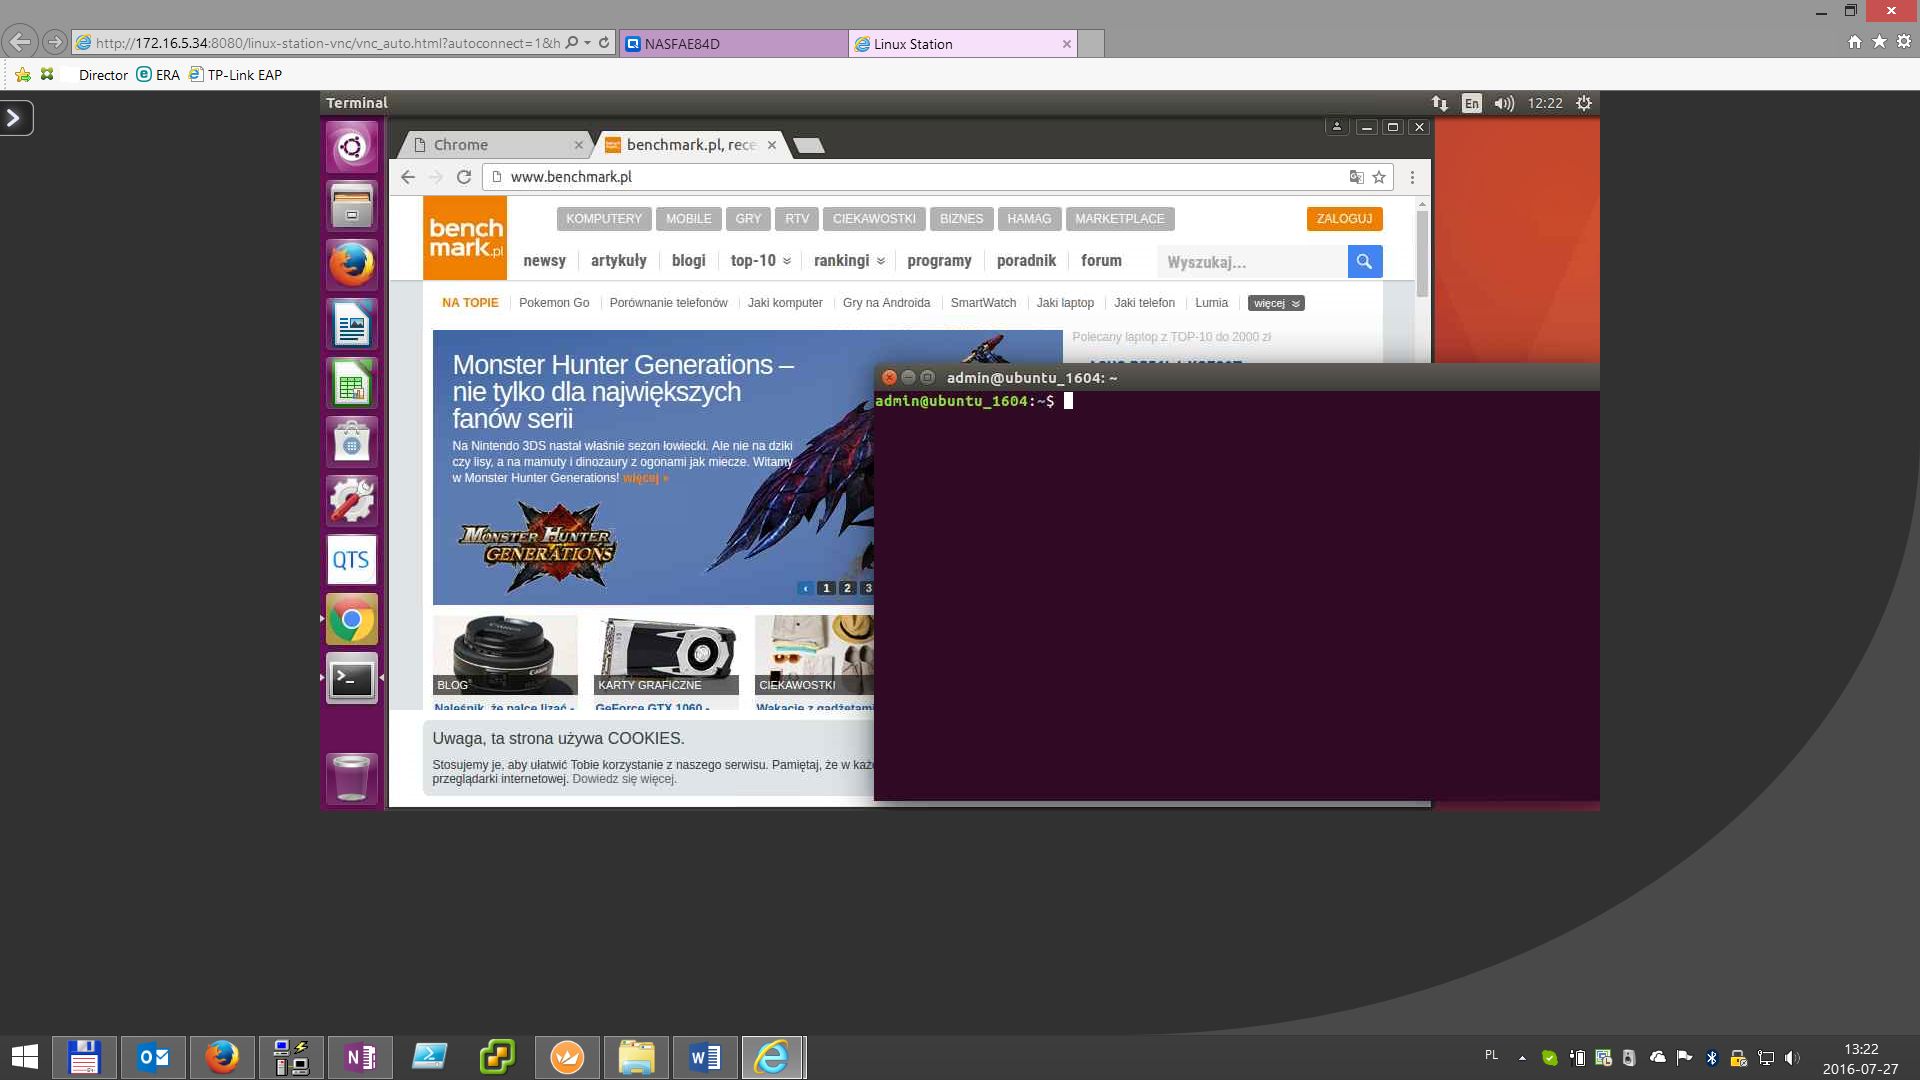The width and height of the screenshot is (1920, 1080).
Task: Open the MOBILE category tab
Action: [689, 219]
